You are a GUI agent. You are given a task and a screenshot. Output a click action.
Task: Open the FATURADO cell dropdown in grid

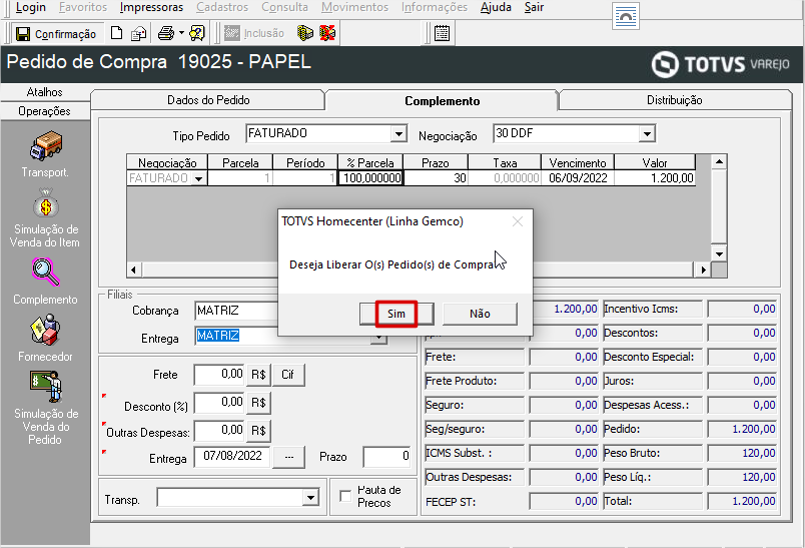[199, 179]
